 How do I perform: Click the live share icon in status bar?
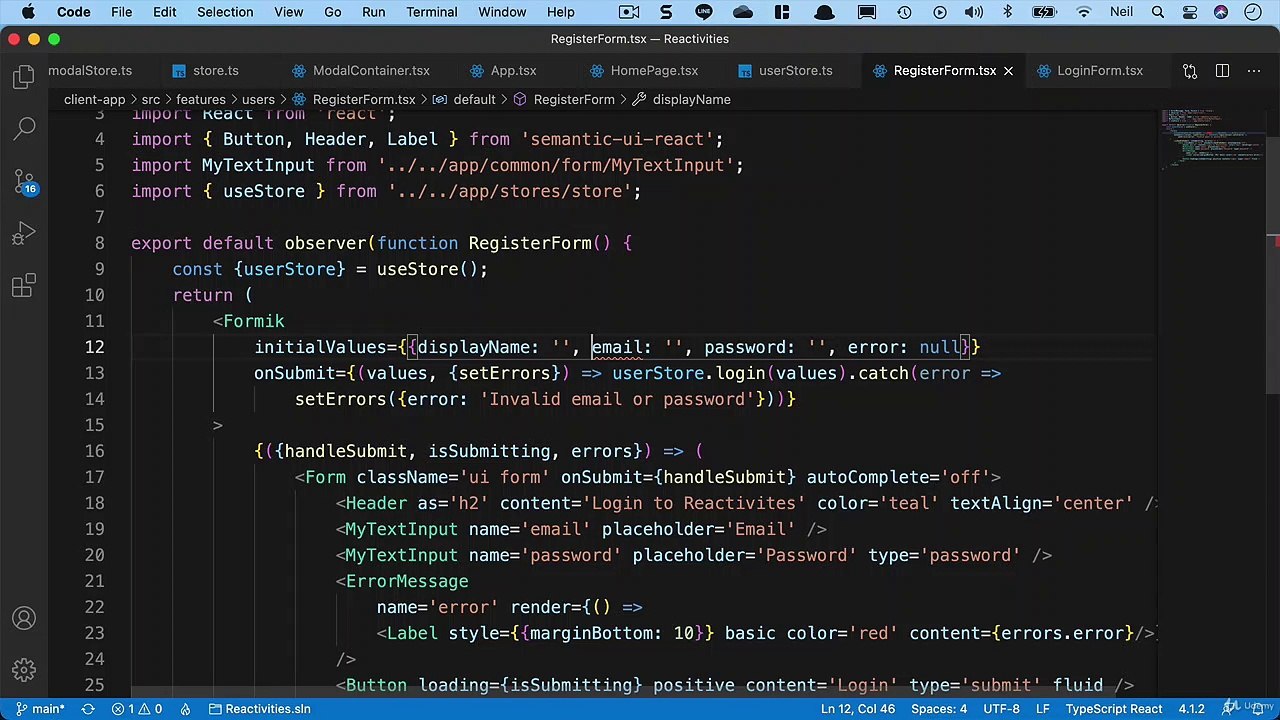tap(185, 709)
